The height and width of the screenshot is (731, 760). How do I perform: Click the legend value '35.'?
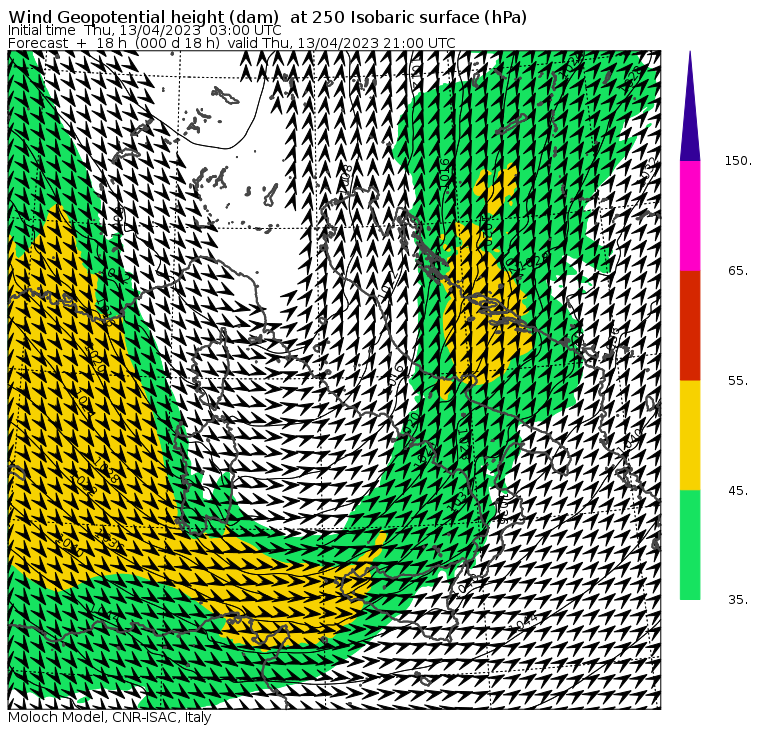(738, 600)
